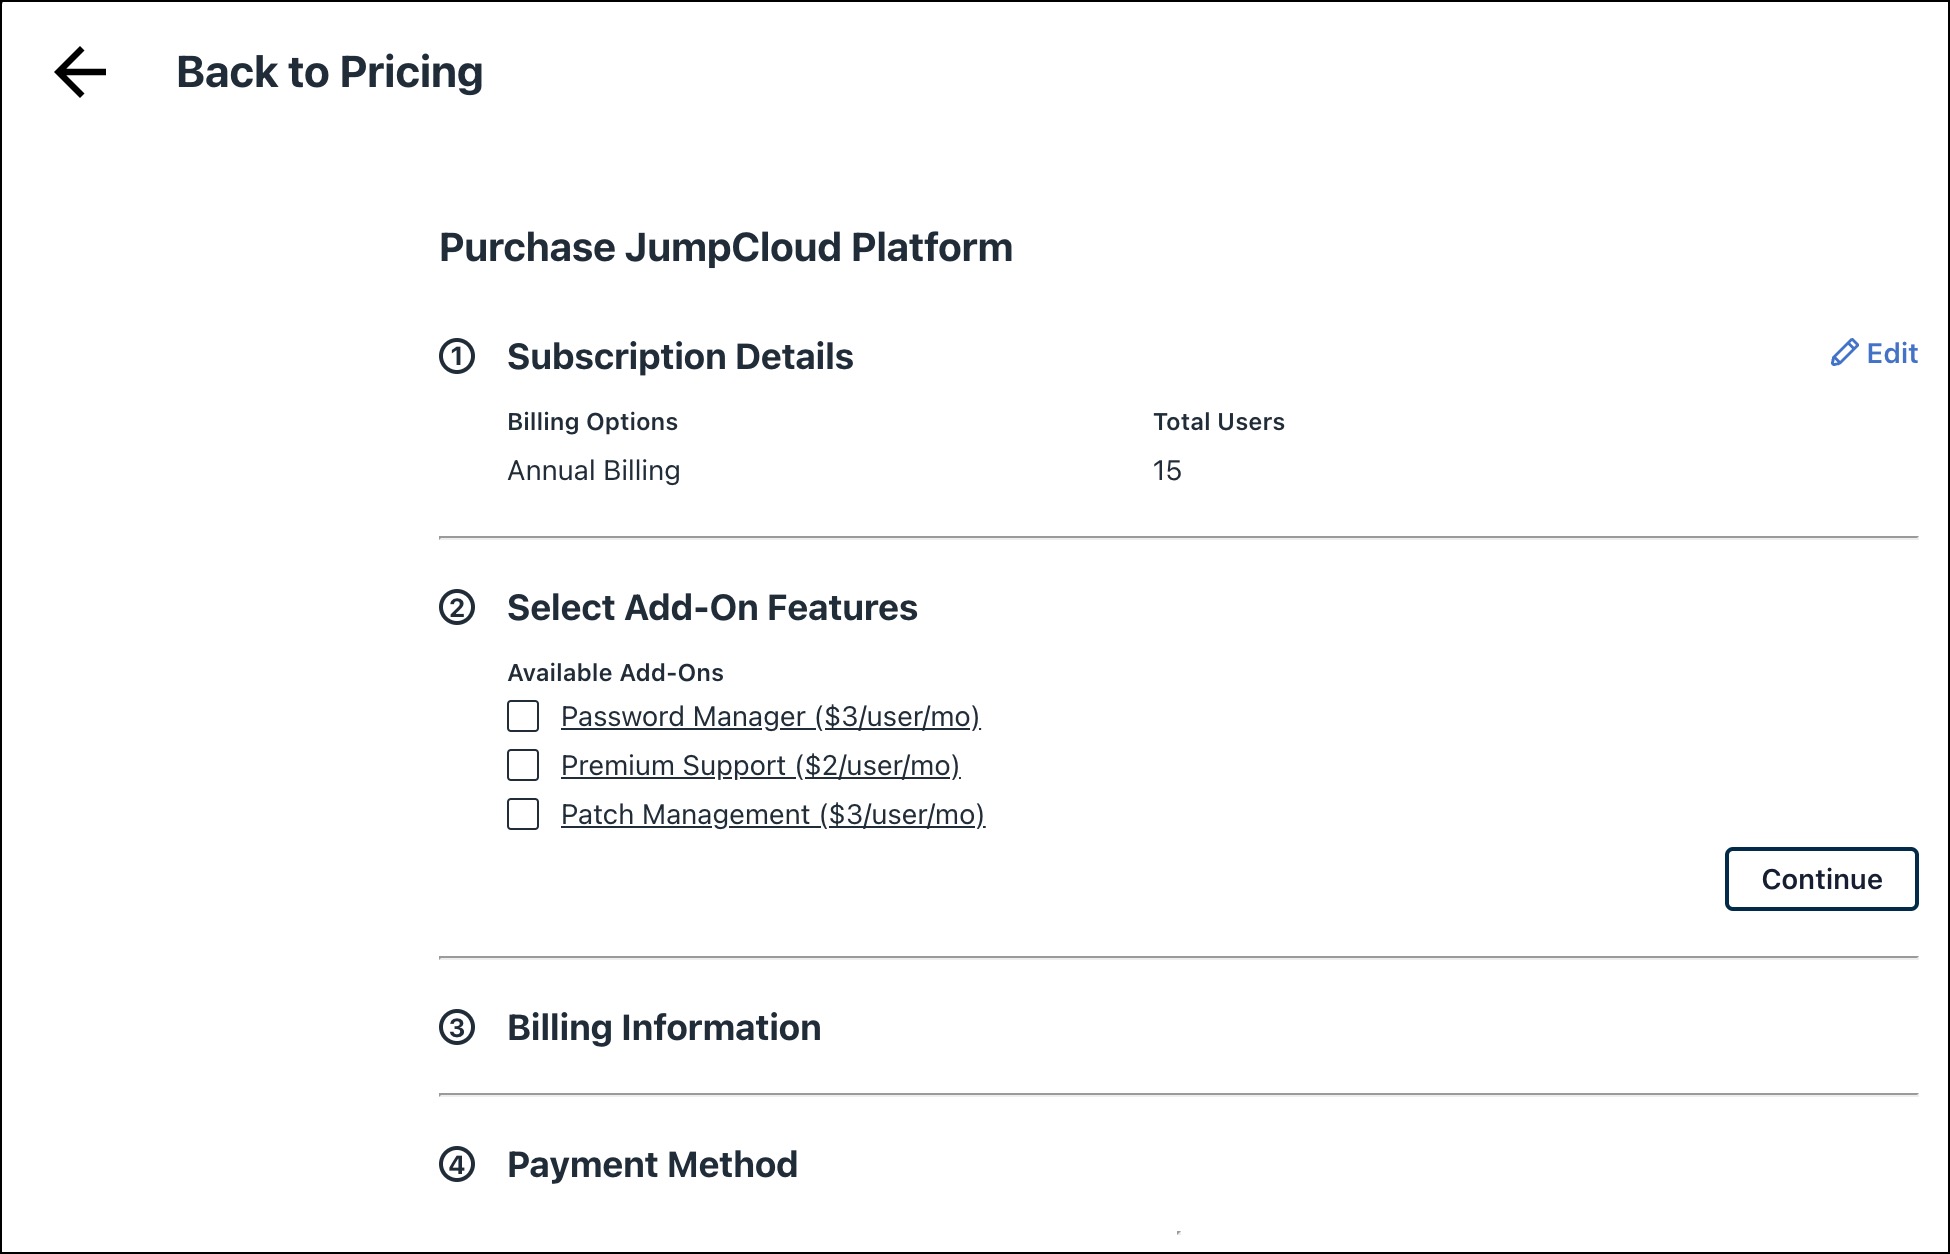Click the Continue button
Image resolution: width=1950 pixels, height=1254 pixels.
1820,879
